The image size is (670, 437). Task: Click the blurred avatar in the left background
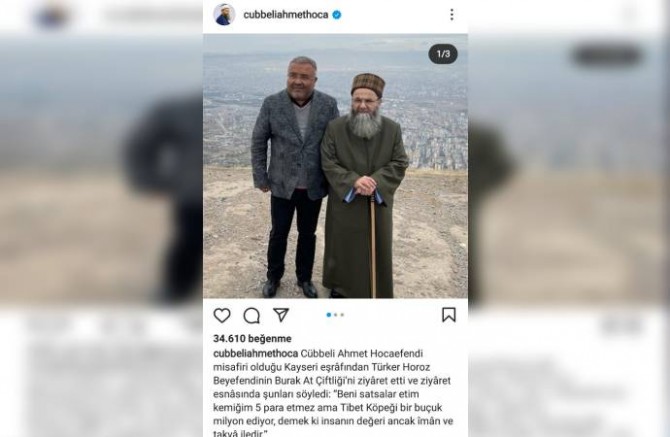click(x=51, y=16)
